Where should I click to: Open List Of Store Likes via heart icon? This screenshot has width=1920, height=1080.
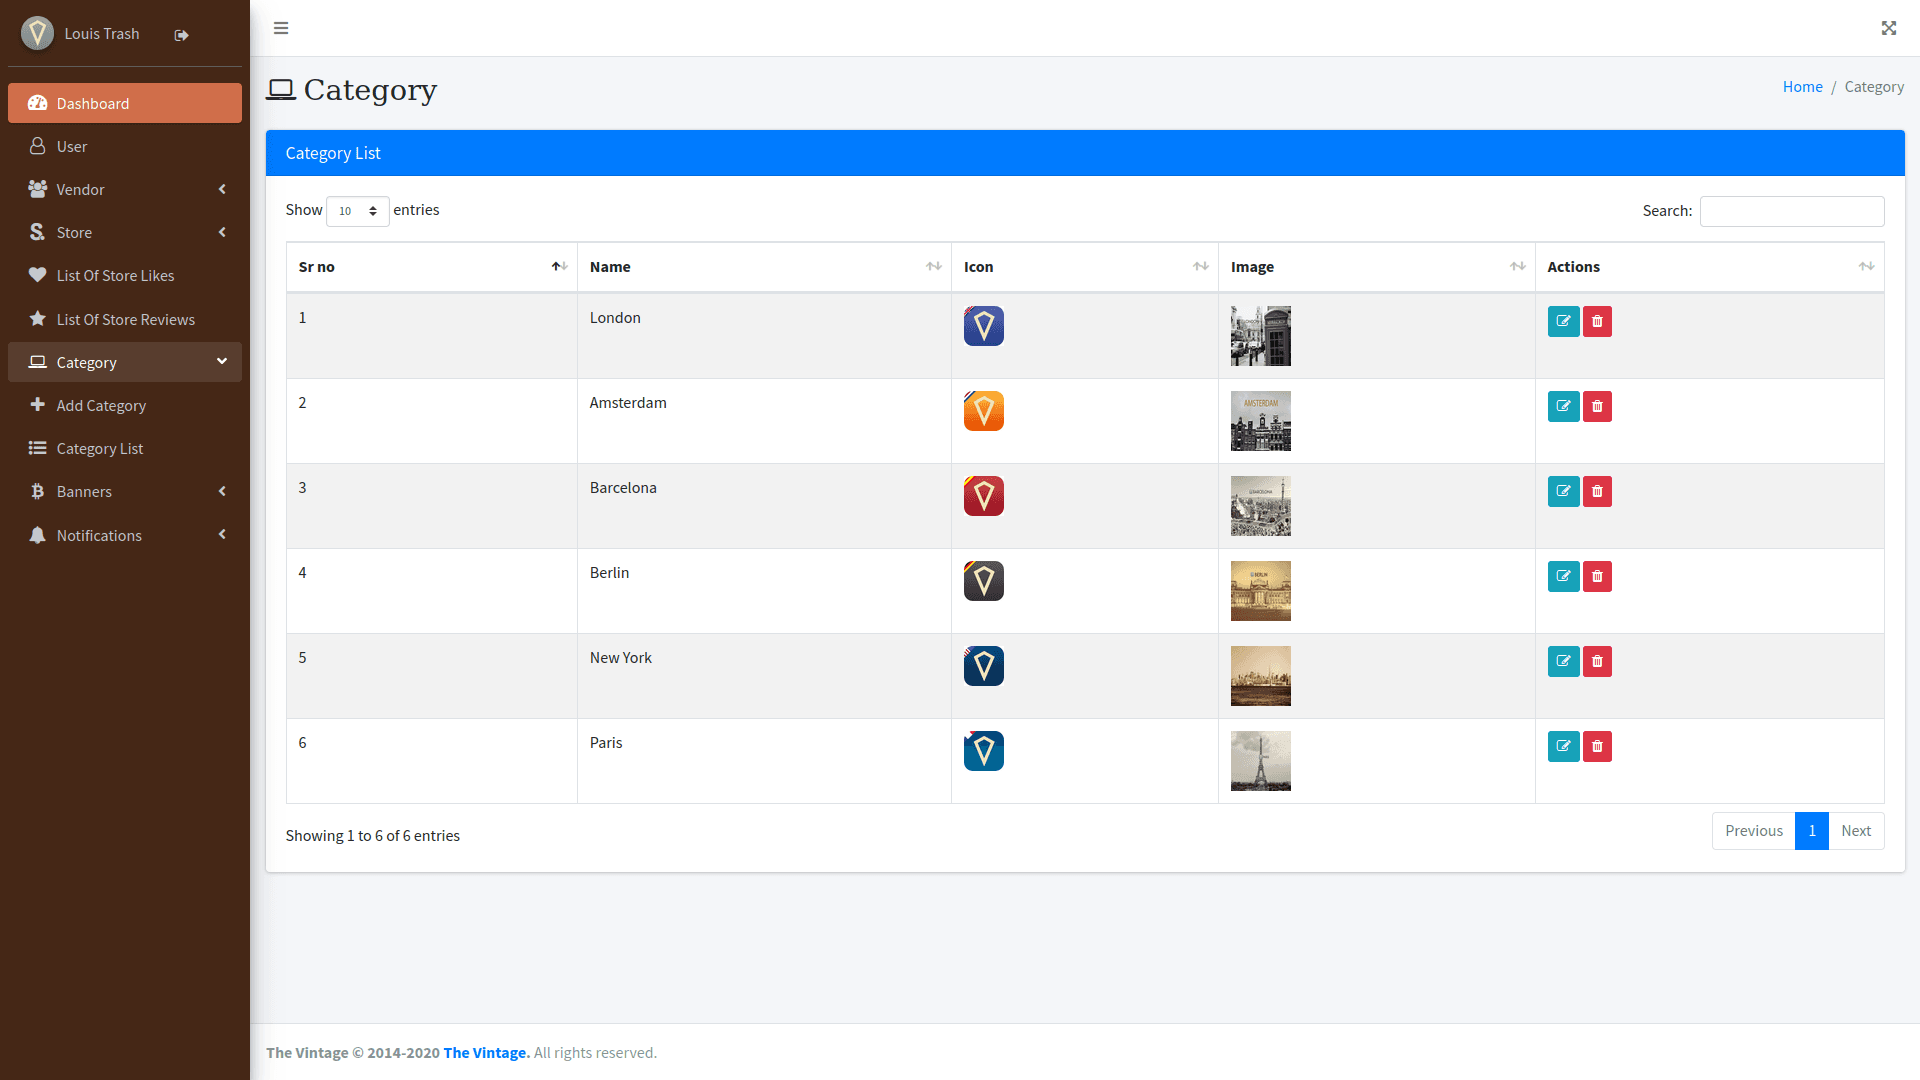pyautogui.click(x=37, y=275)
